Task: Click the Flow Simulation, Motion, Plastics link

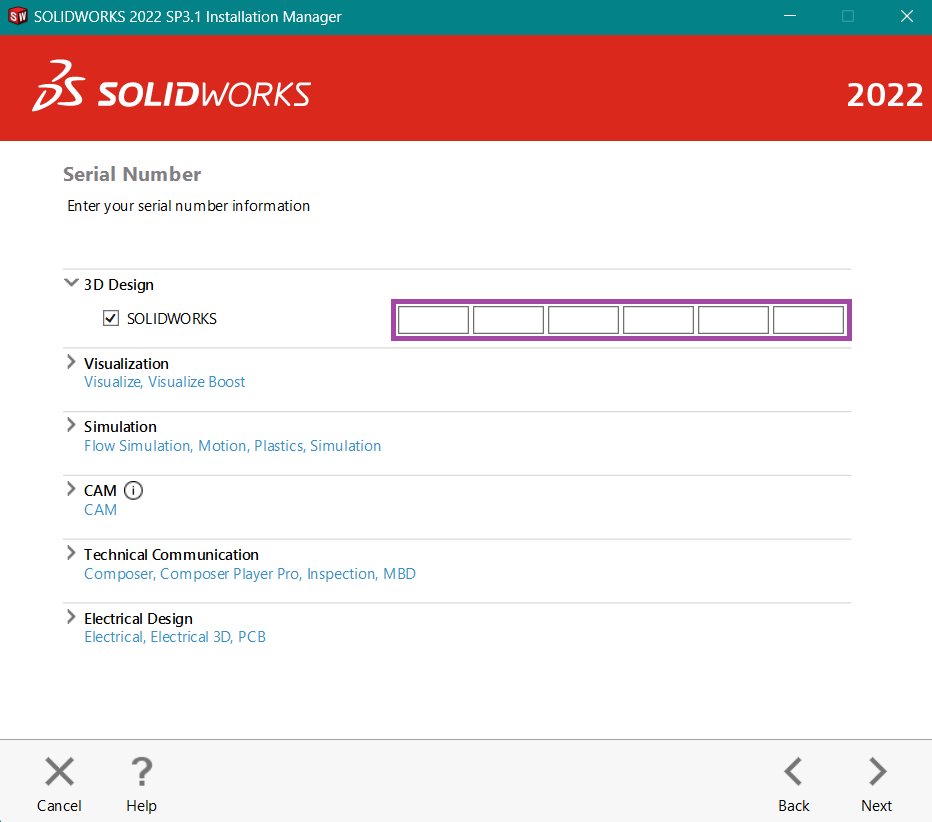Action: (x=232, y=446)
